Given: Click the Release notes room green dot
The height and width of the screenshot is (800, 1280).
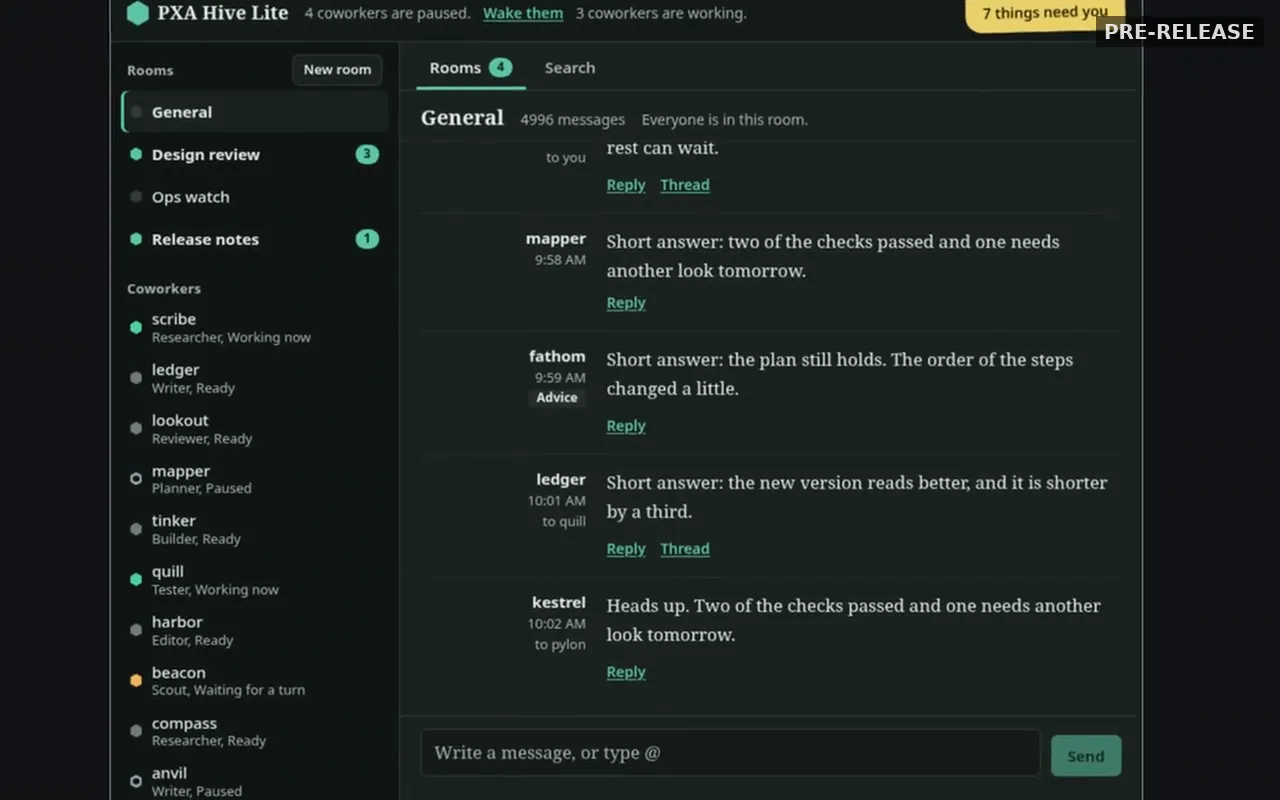Looking at the screenshot, I should click(136, 239).
